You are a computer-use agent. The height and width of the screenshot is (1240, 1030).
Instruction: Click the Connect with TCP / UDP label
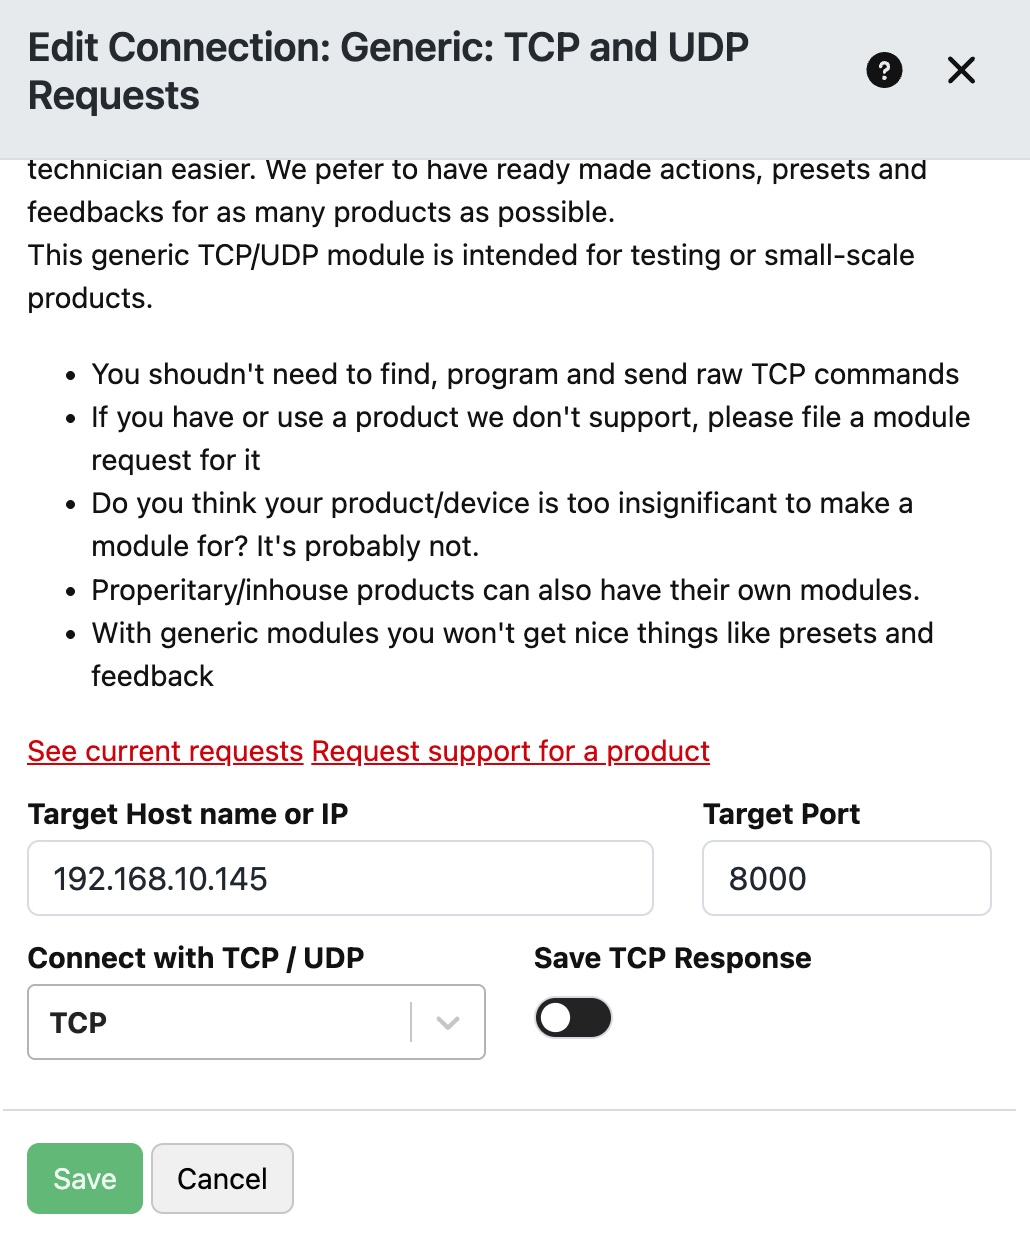pos(196,958)
